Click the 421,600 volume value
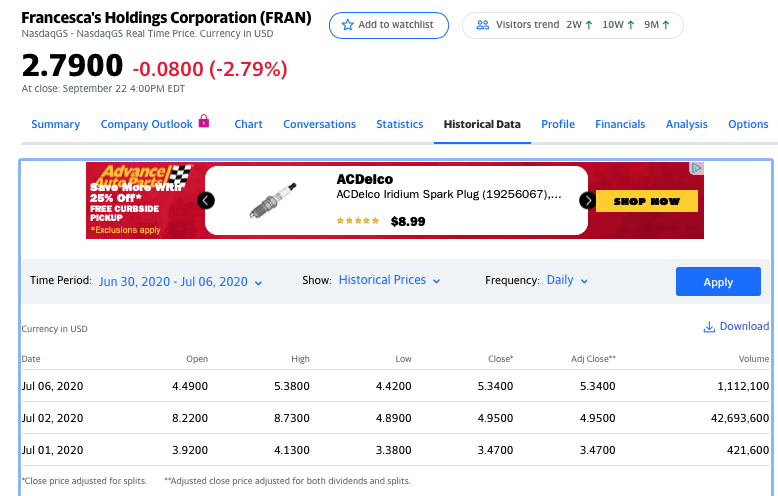778x496 pixels. [x=748, y=450]
